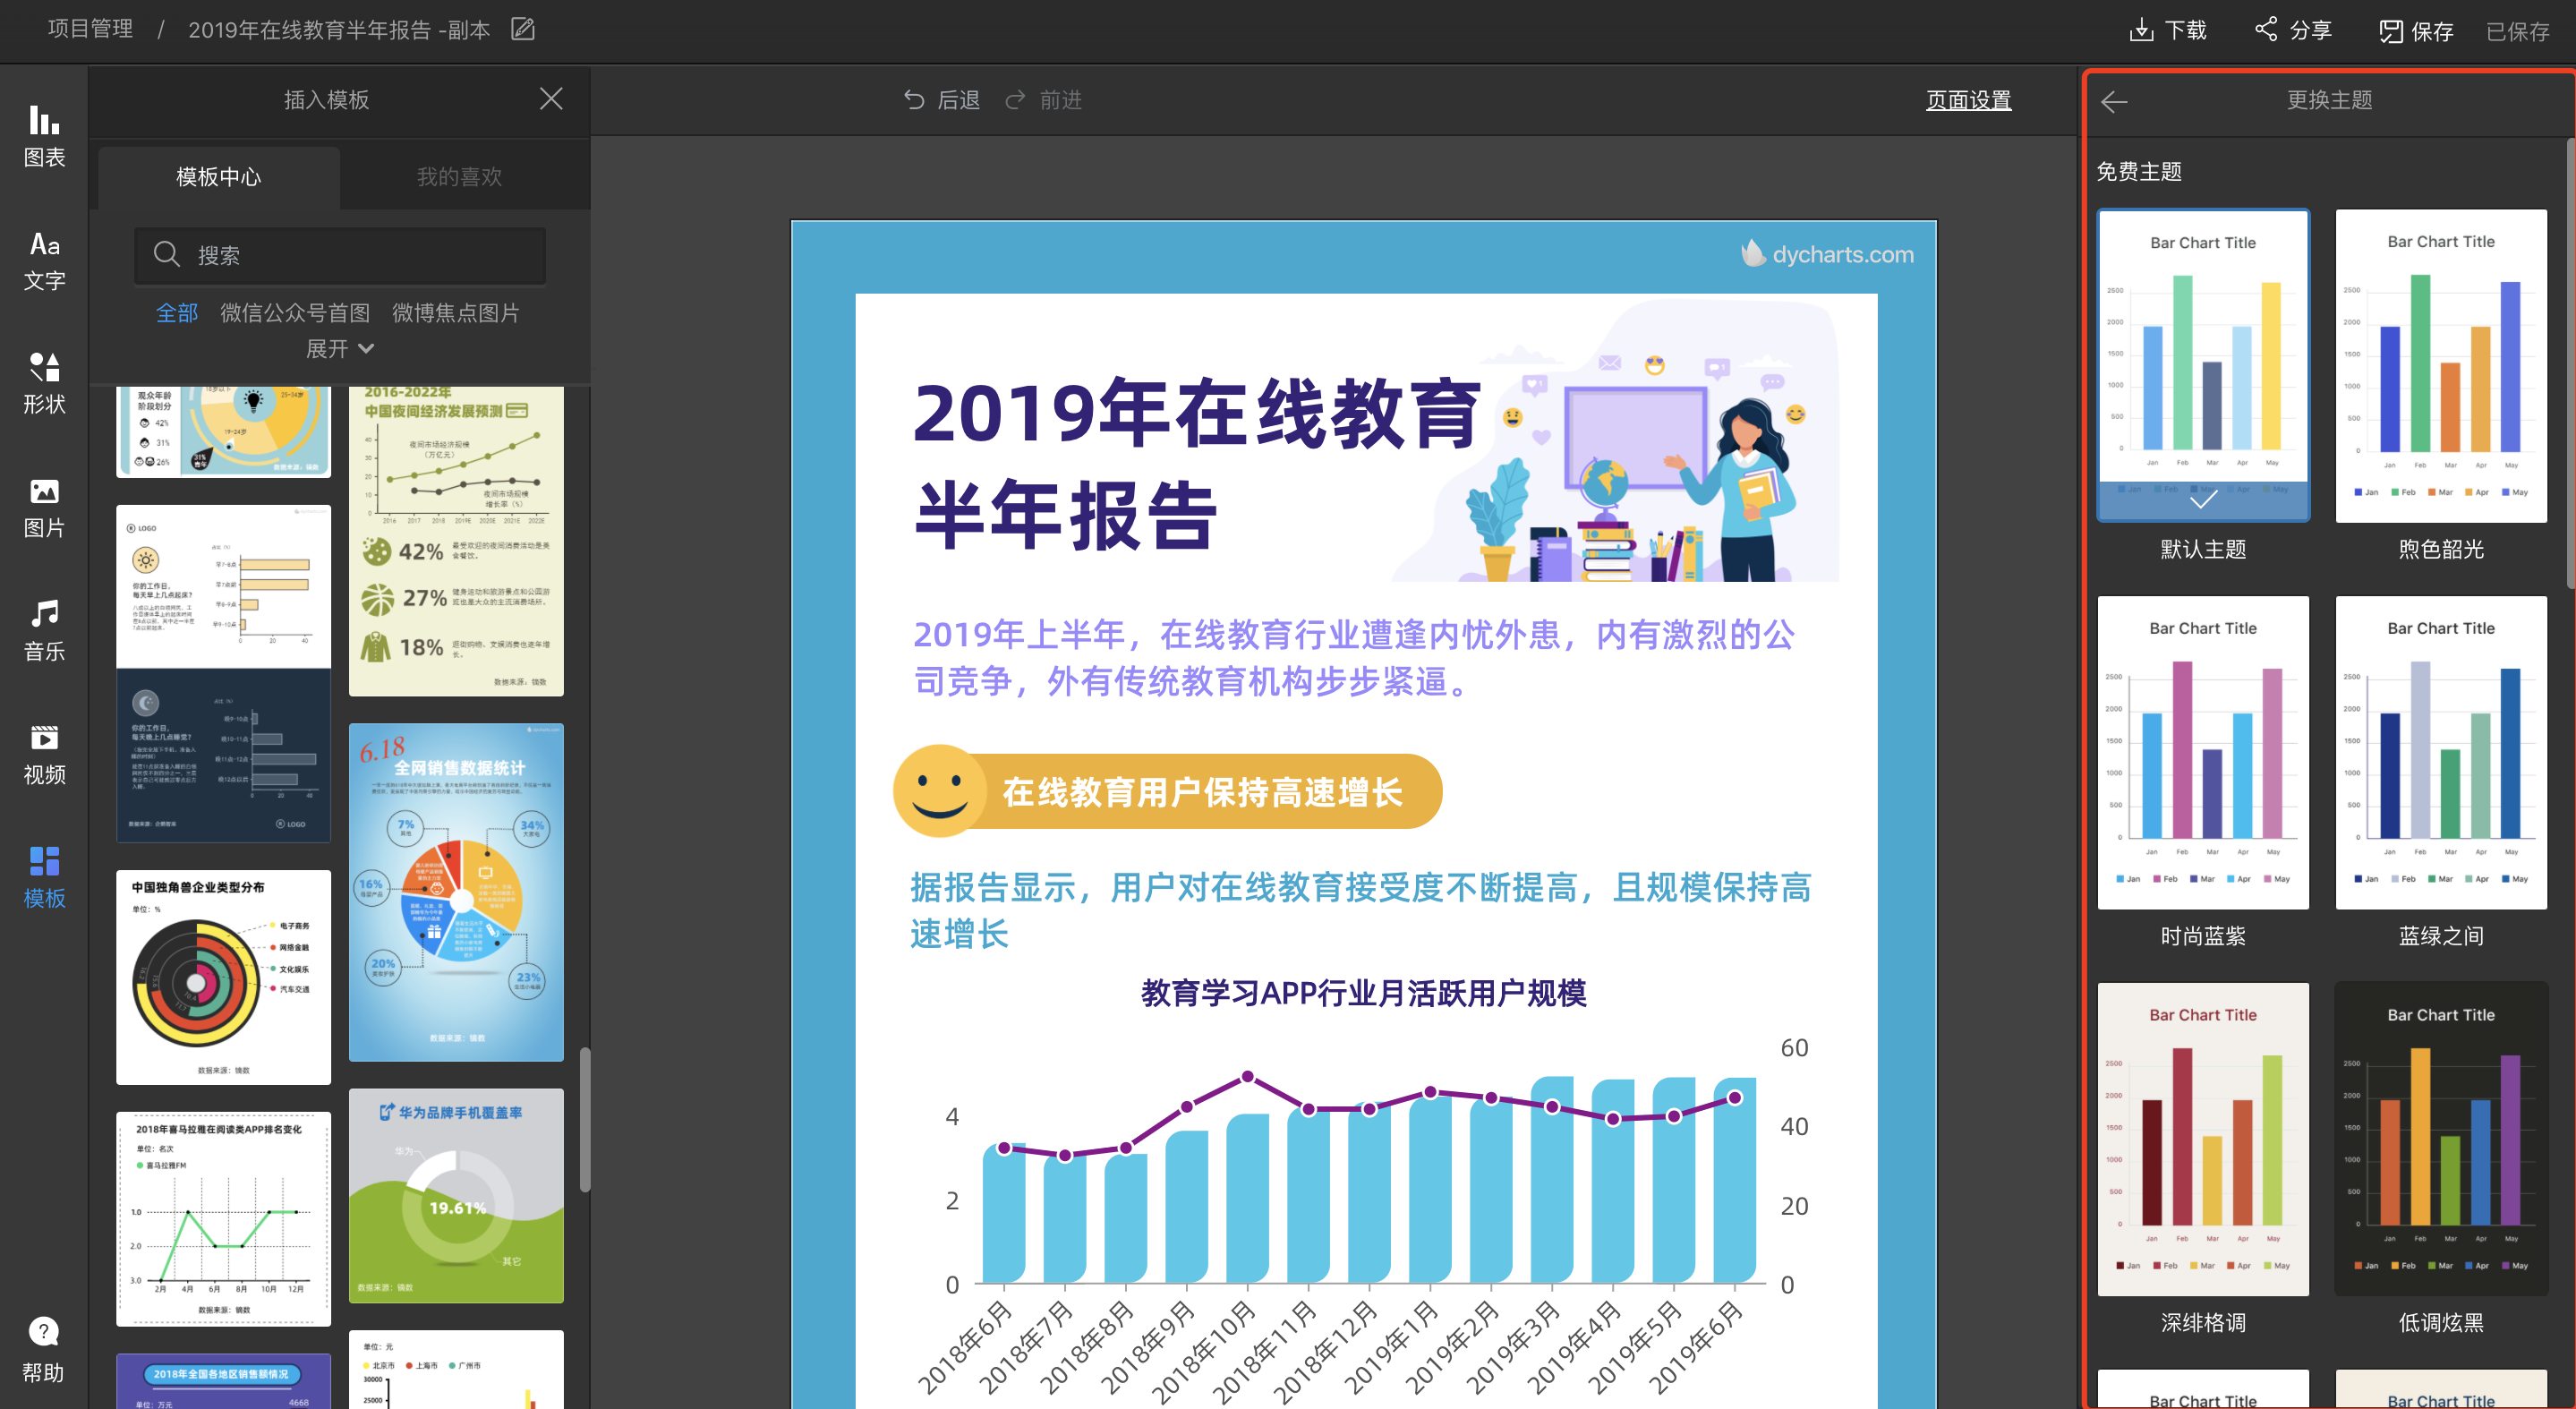Insert the 中国独角兽企业类型分布 template
The width and height of the screenshot is (2576, 1409).
[x=223, y=977]
